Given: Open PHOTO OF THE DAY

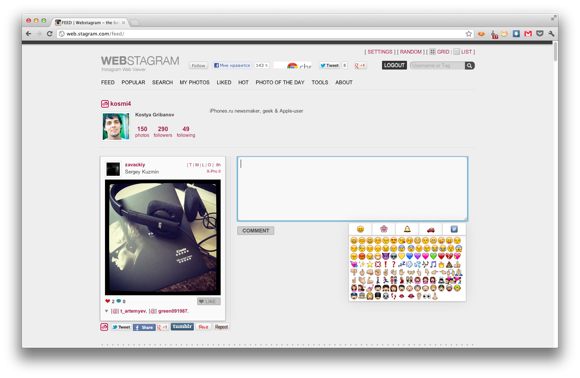Looking at the screenshot, I should [280, 82].
